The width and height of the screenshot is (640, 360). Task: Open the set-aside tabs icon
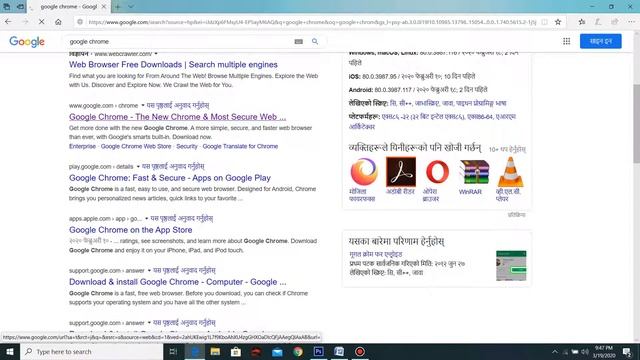coord(7,7)
